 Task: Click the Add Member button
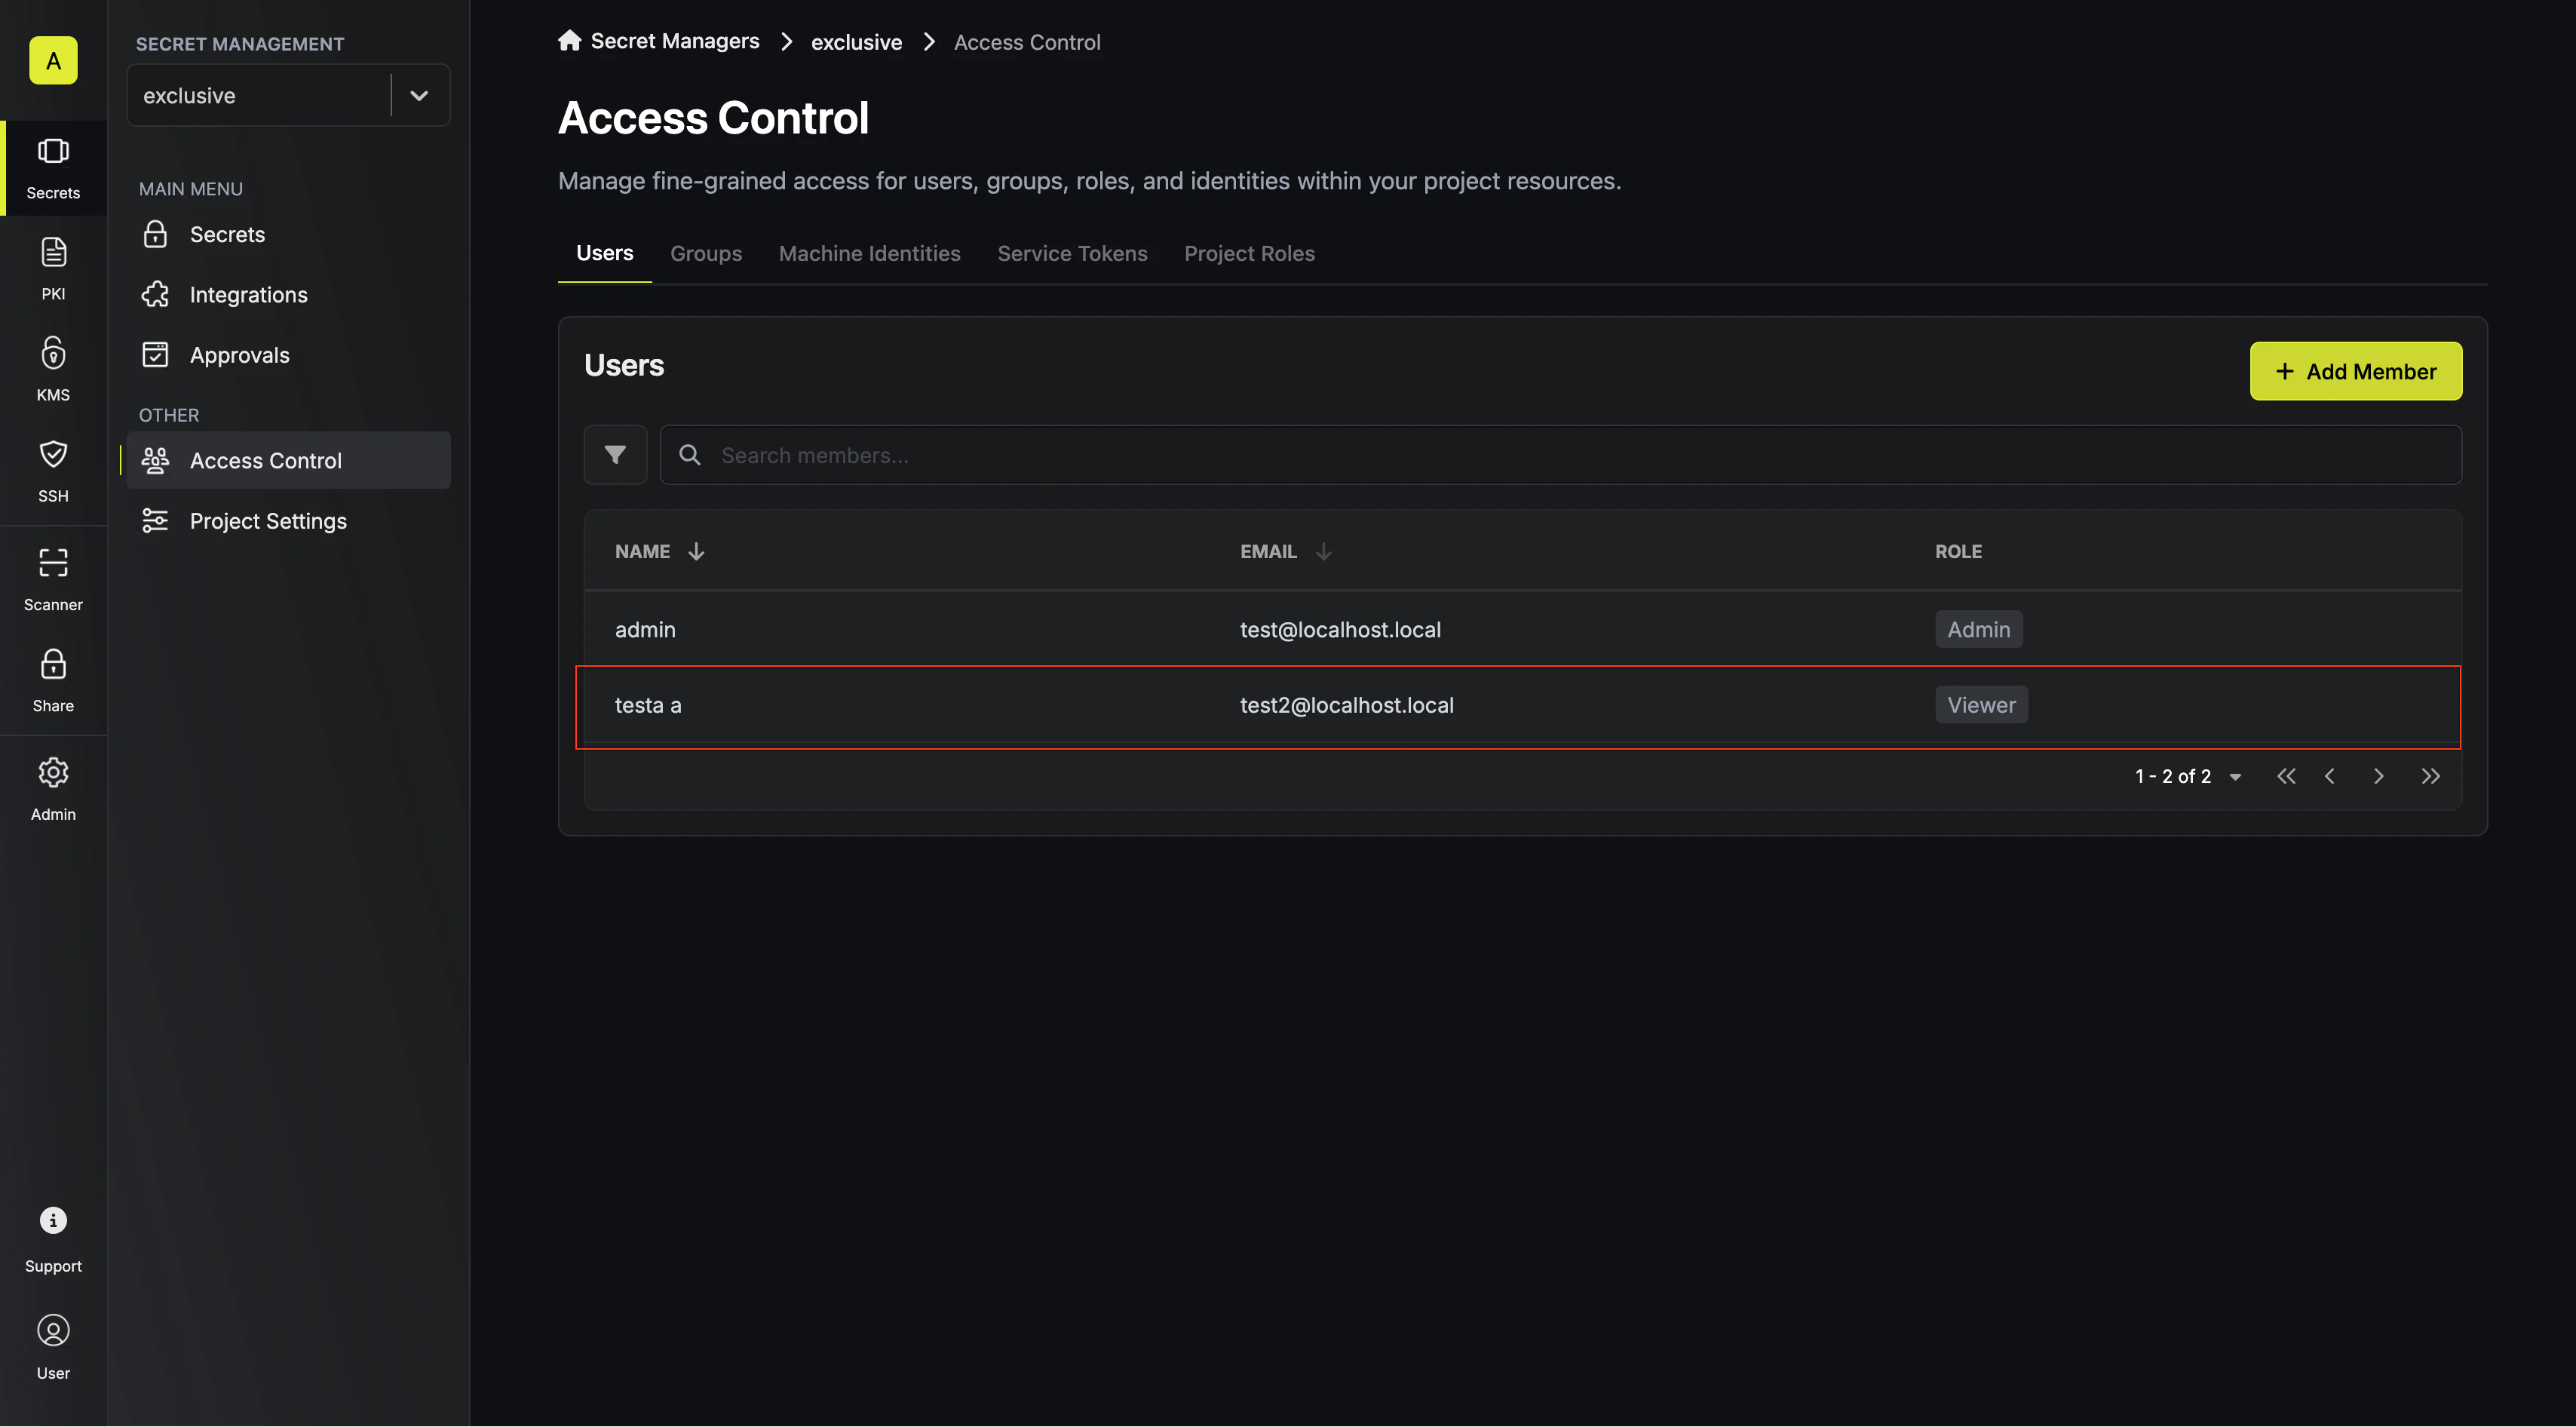click(2356, 371)
